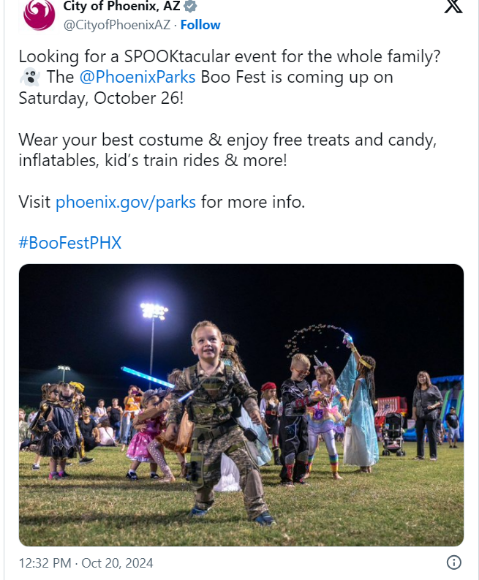Click the "Saturday, October 26!" text
Viewport: 479px width, 580px height.
[101, 98]
